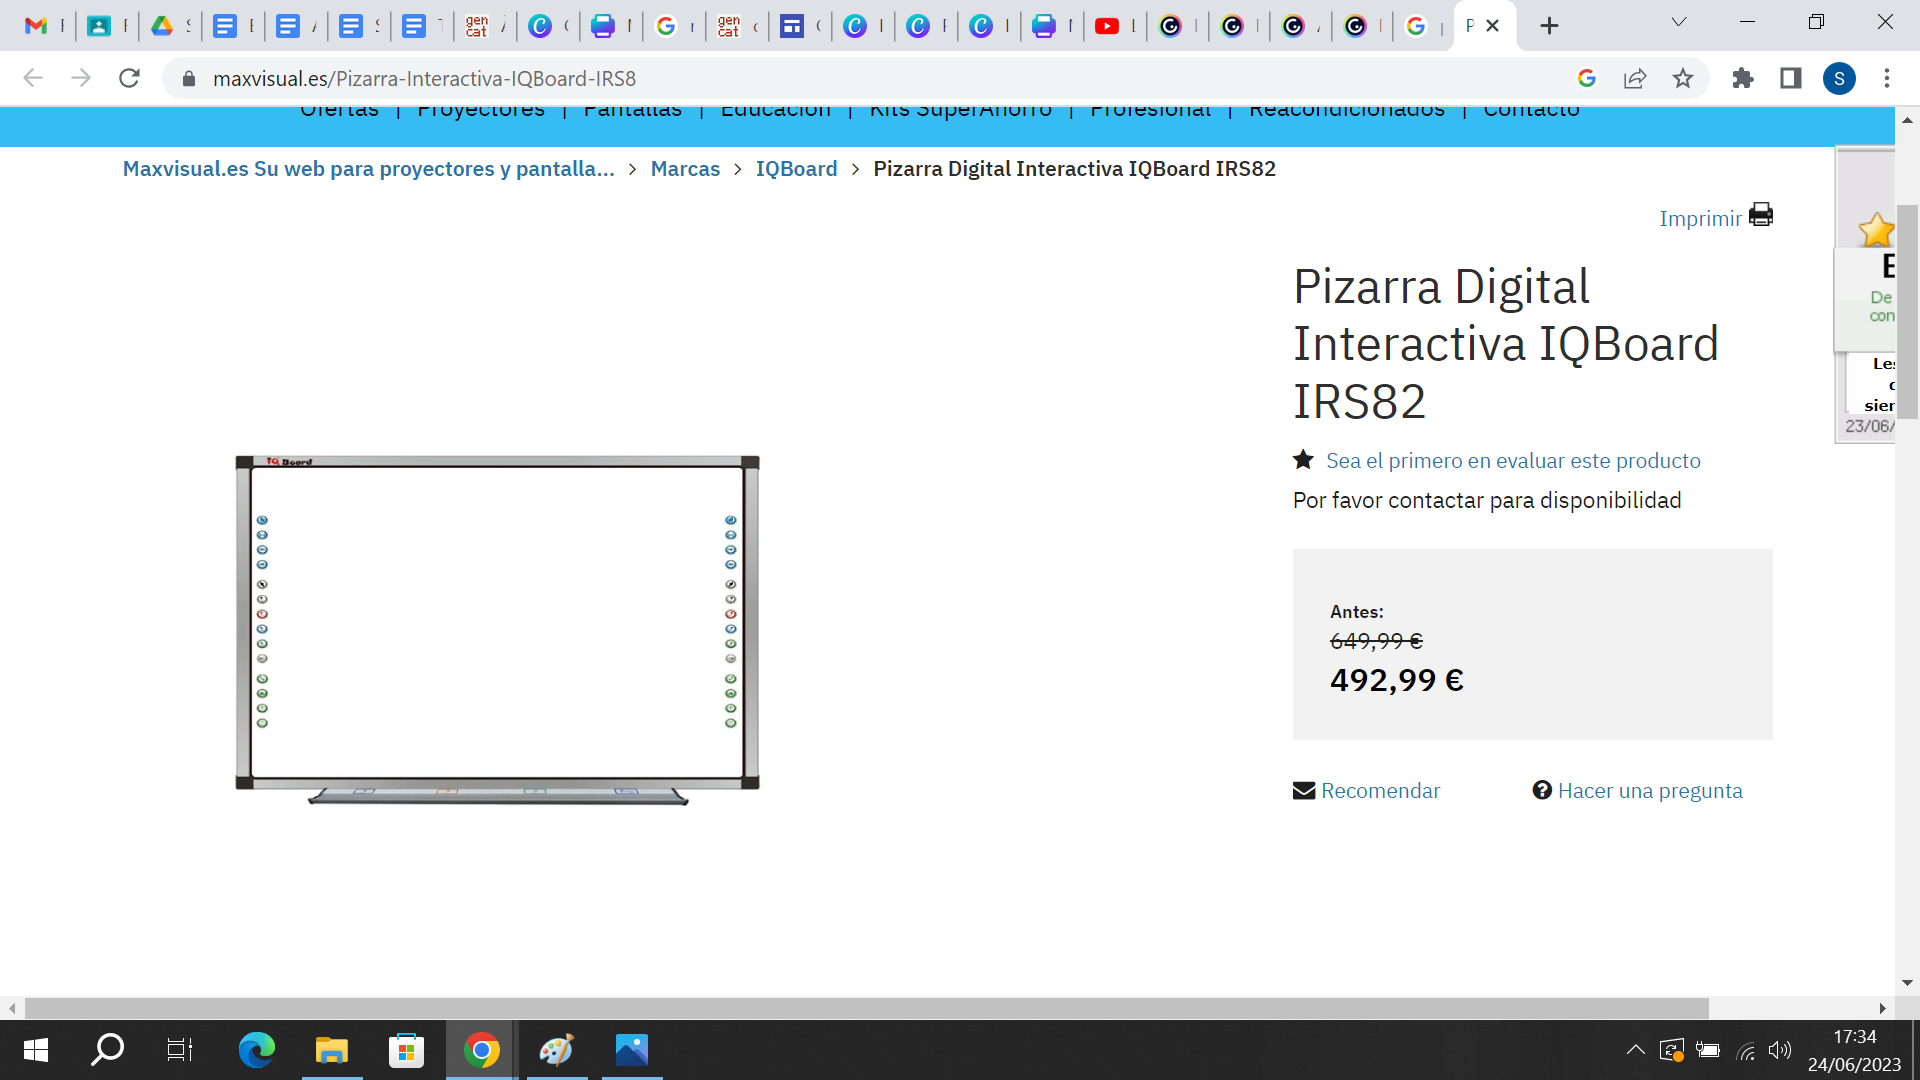This screenshot has height=1080, width=1920.
Task: Open File Explorer from the taskbar
Action: (x=331, y=1050)
